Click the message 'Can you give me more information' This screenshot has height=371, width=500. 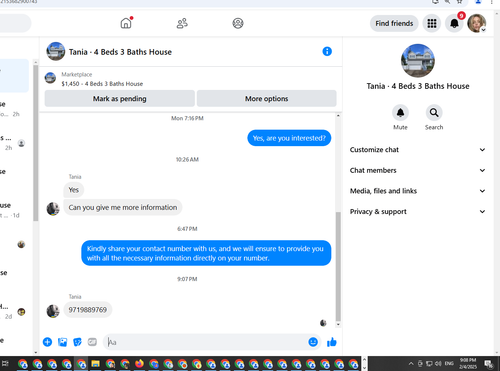(123, 207)
